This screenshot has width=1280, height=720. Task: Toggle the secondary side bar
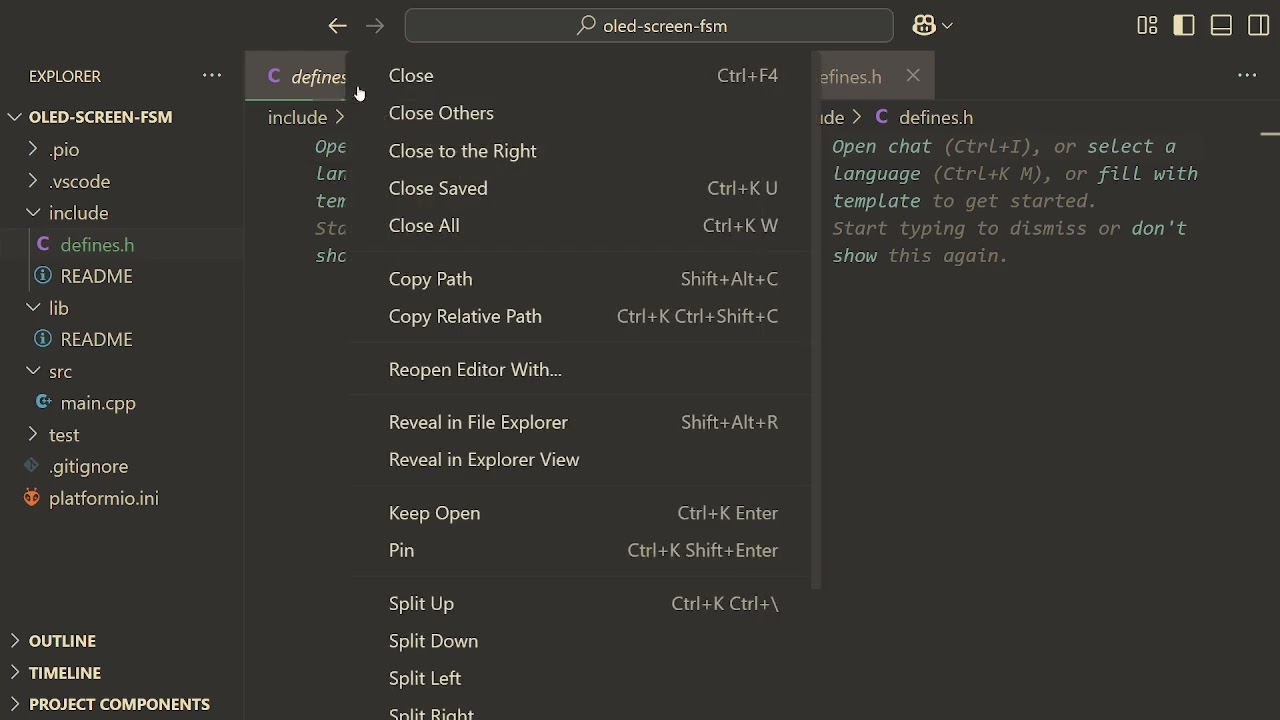(1259, 26)
